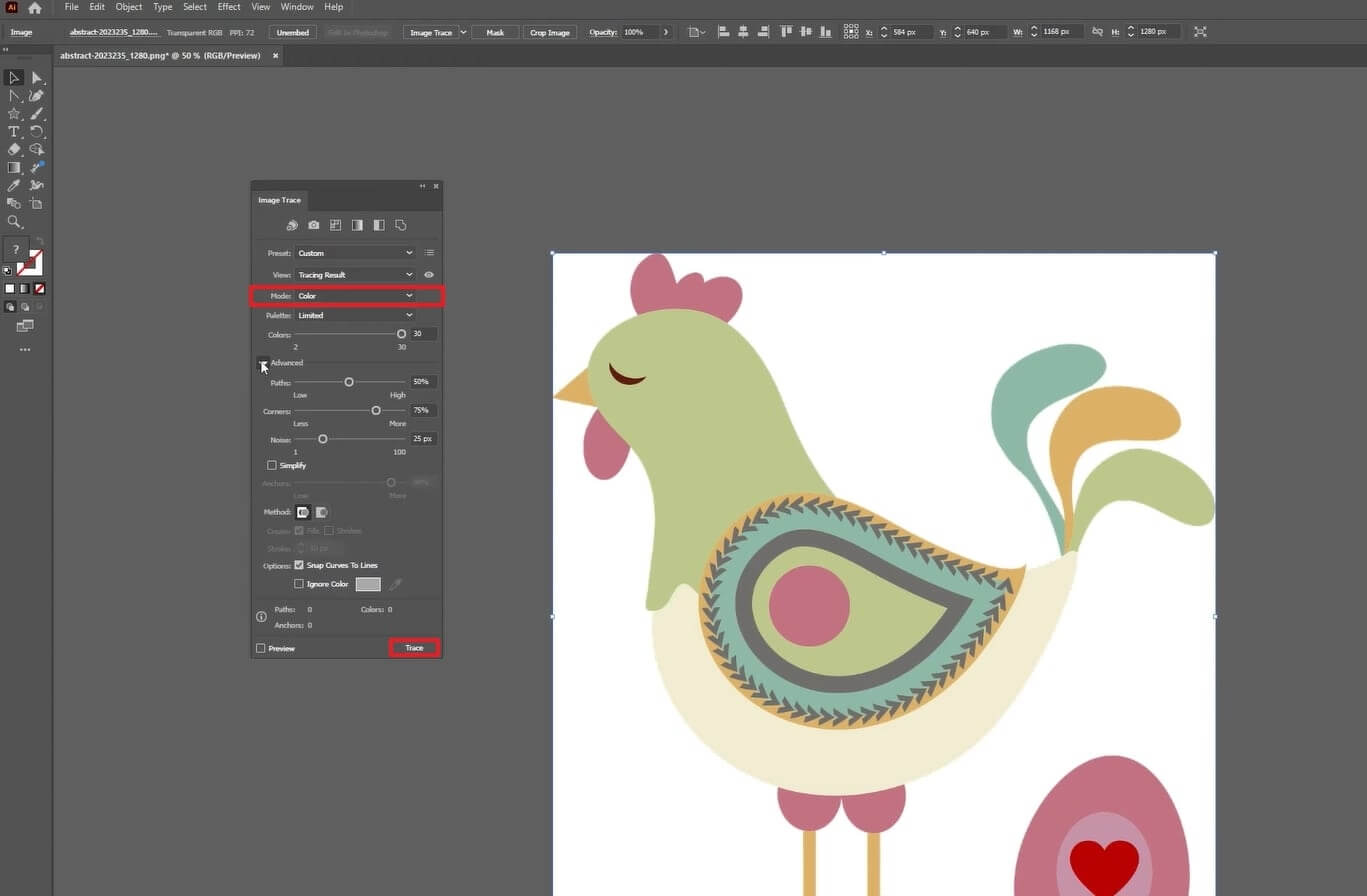The image size is (1367, 896).
Task: Select the Gradient tool
Action: point(14,168)
